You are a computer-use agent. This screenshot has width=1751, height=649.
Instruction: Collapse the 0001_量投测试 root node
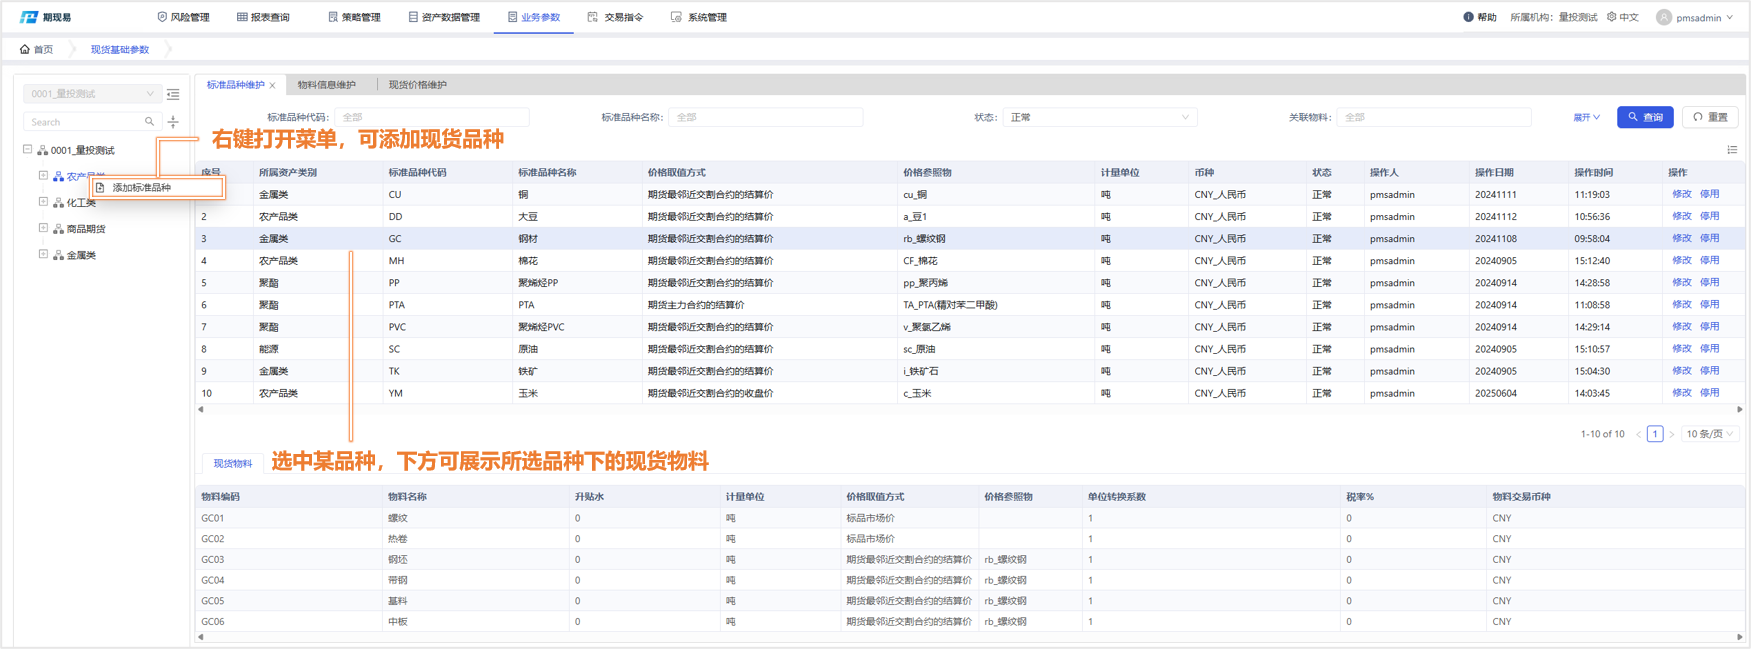[x=28, y=150]
